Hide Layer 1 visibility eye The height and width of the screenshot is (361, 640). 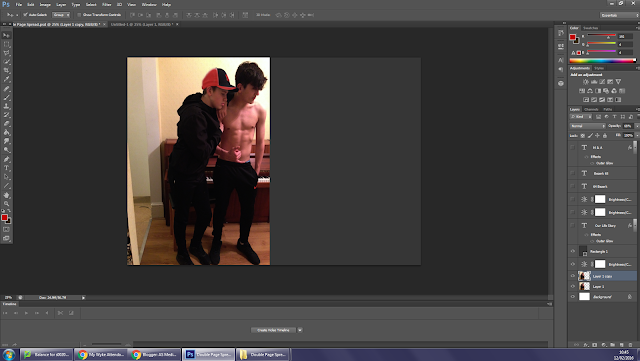(x=573, y=287)
